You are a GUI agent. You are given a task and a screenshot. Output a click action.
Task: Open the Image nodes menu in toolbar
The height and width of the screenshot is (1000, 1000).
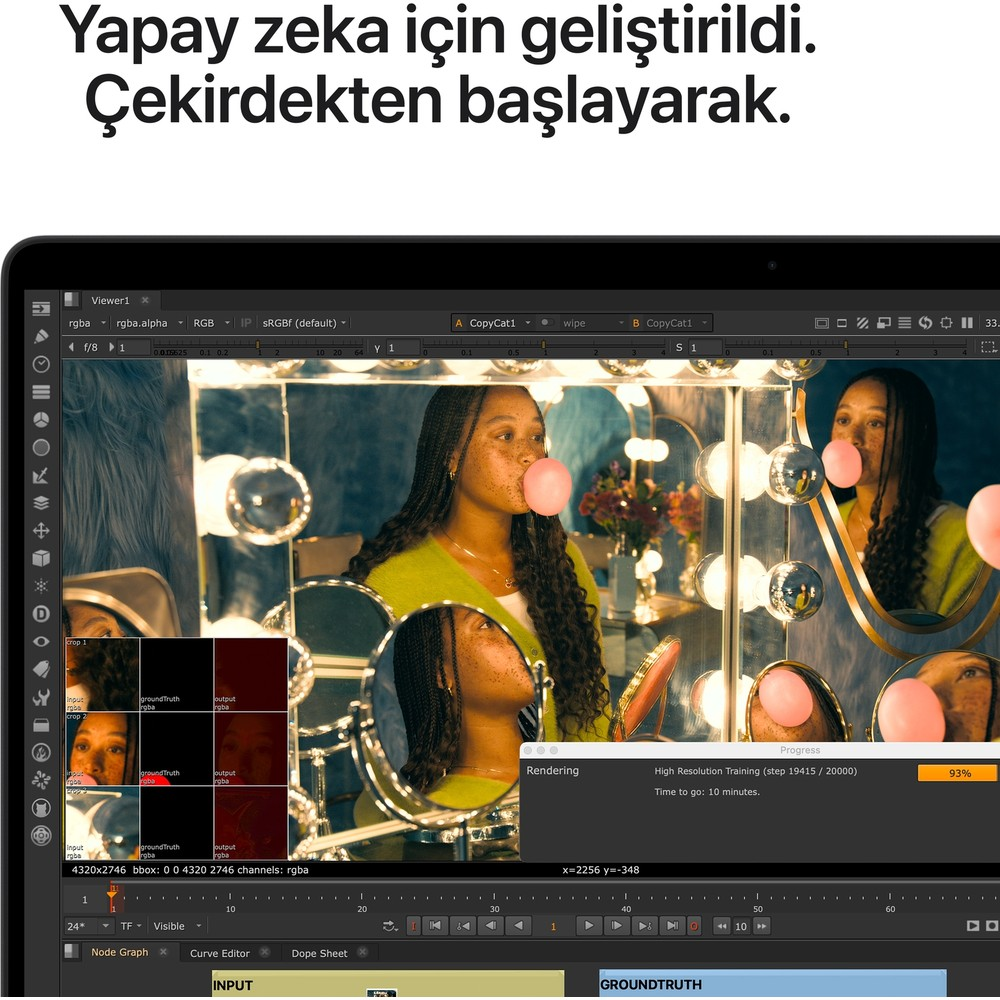[41, 309]
